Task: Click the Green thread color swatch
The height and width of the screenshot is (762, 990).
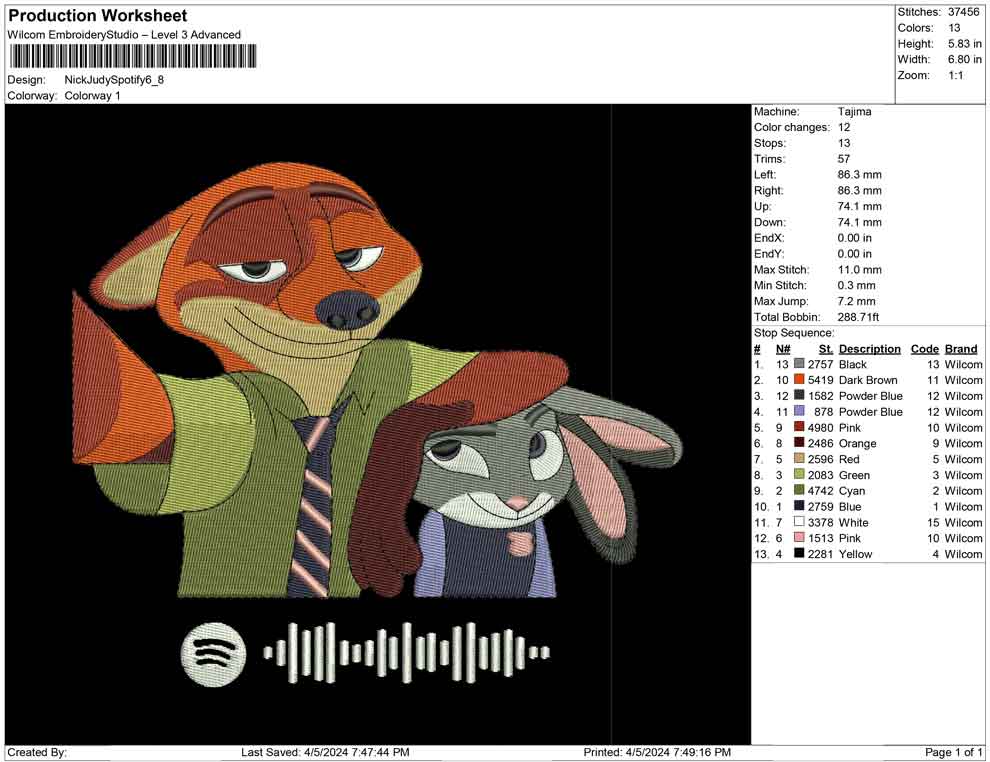Action: (799, 476)
